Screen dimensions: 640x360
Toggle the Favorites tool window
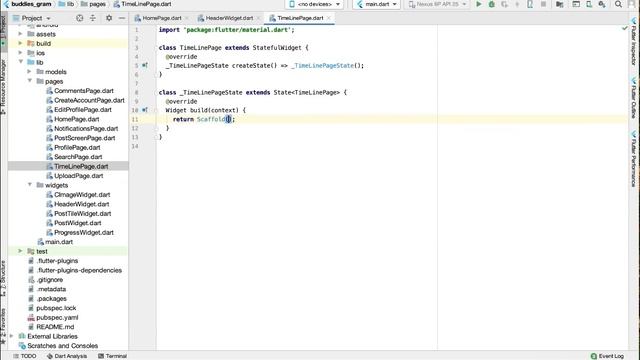[4, 327]
